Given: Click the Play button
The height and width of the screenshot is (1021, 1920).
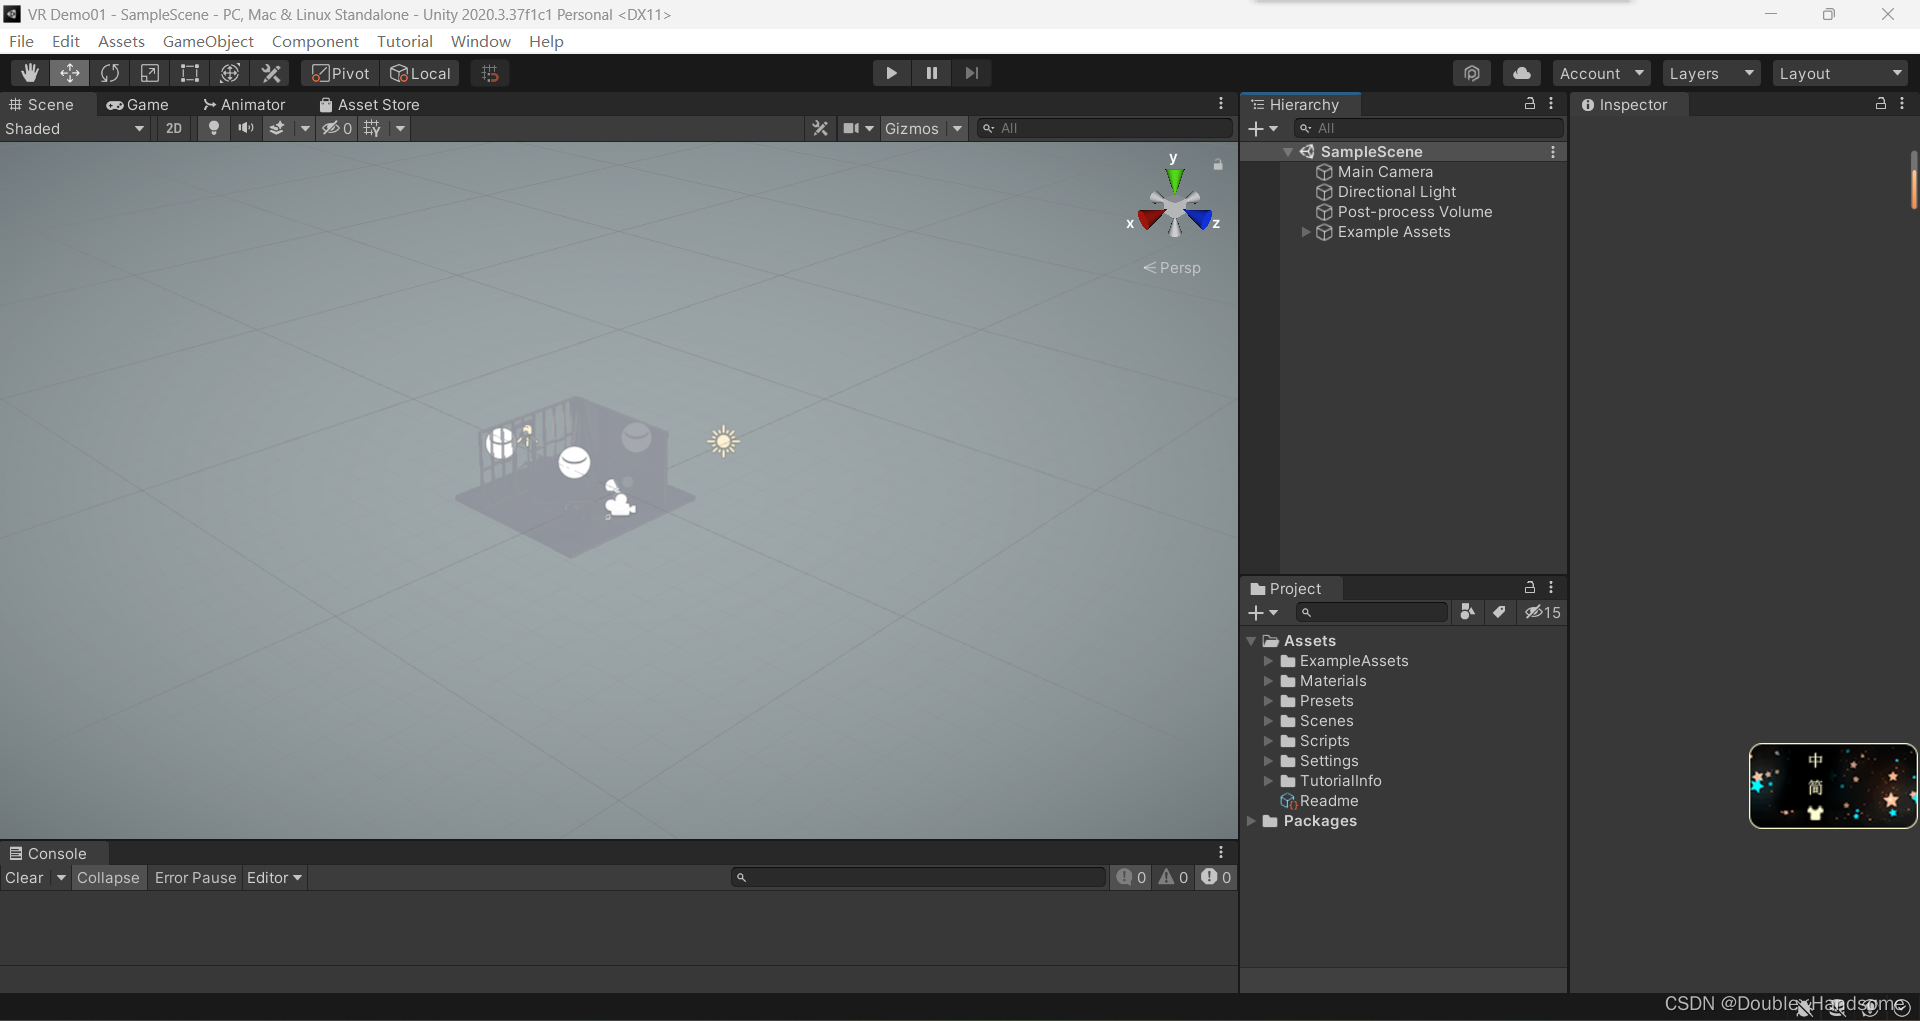Looking at the screenshot, I should click(x=891, y=73).
